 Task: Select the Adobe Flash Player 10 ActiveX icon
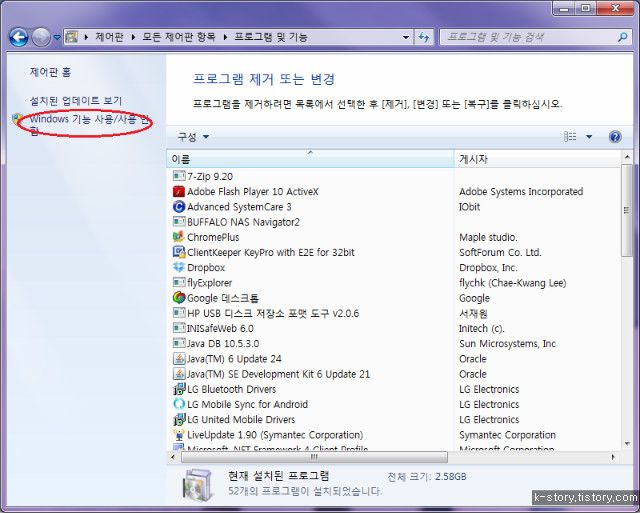179,191
